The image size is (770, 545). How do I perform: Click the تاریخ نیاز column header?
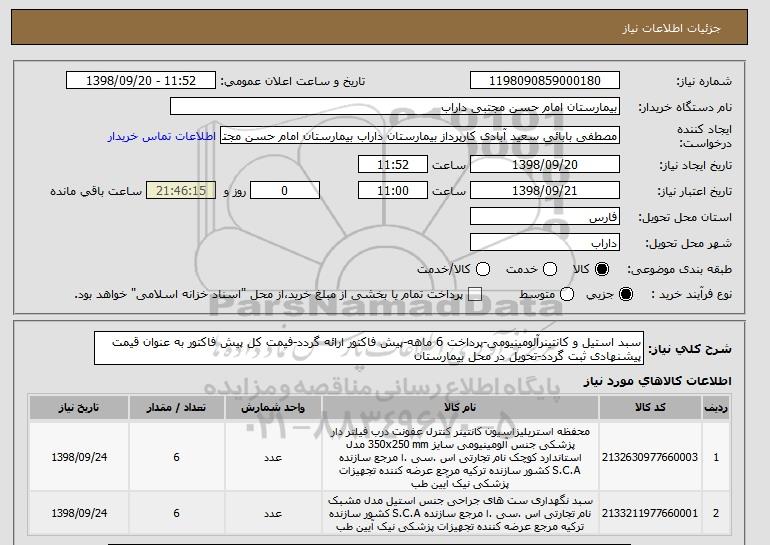click(79, 408)
